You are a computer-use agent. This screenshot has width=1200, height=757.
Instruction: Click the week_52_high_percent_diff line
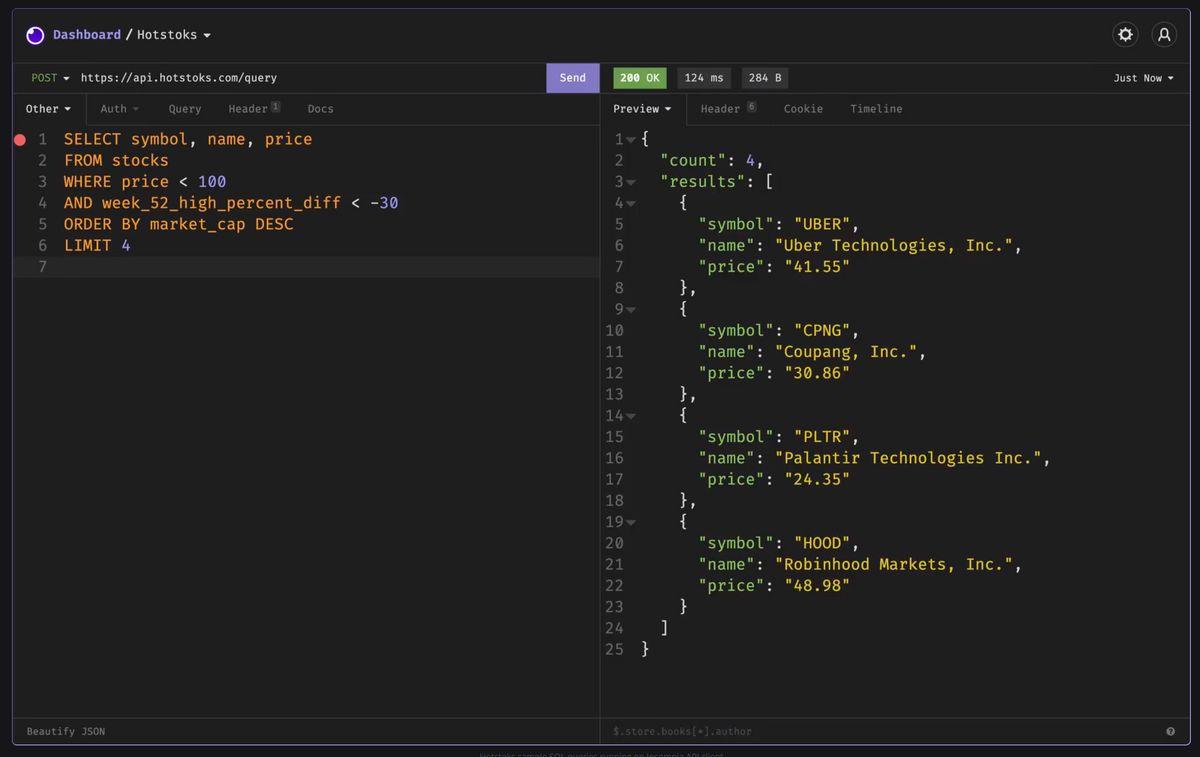tap(231, 203)
